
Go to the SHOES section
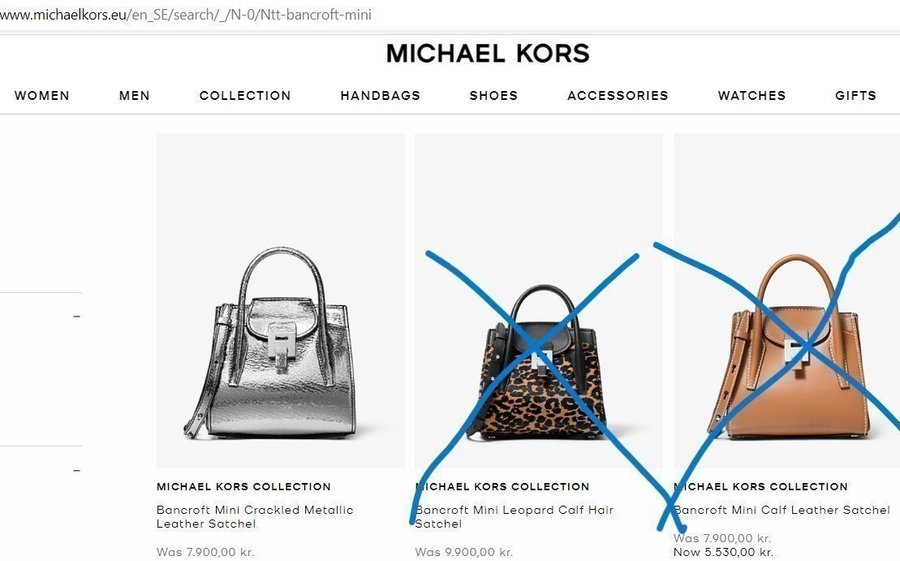point(494,95)
